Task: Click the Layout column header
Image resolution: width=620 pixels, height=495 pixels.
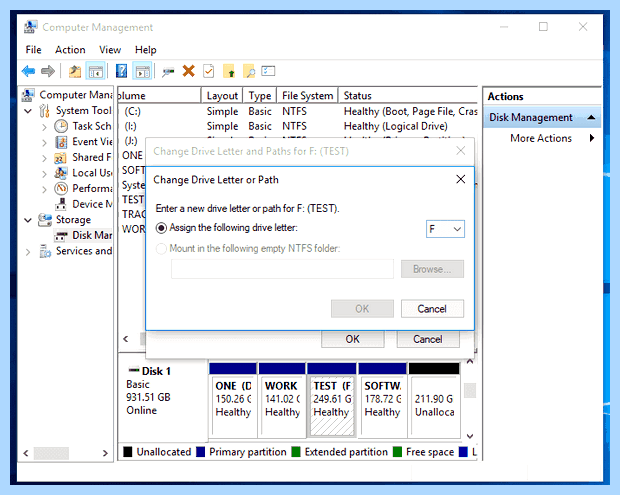Action: pos(222,96)
